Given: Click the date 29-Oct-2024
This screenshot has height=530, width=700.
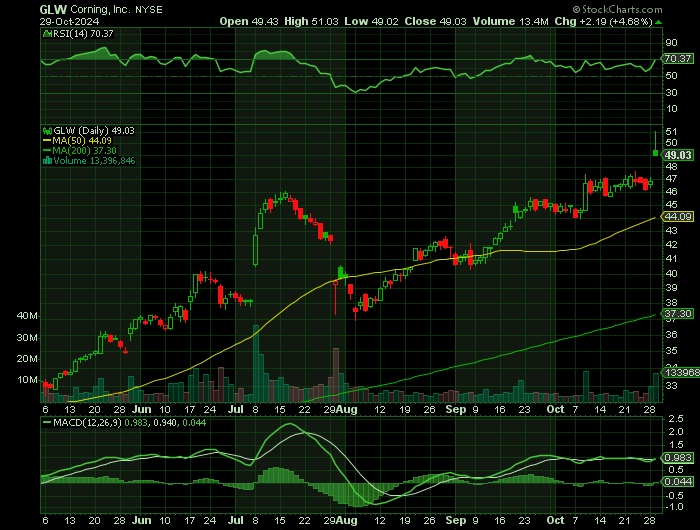Looking at the screenshot, I should pyautogui.click(x=69, y=21).
